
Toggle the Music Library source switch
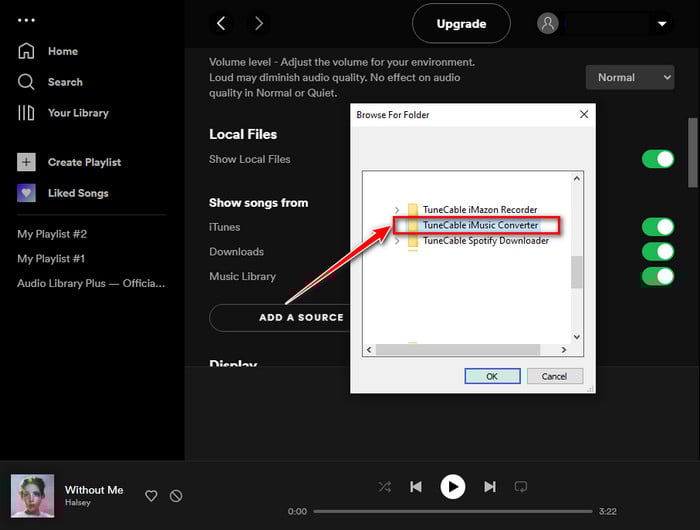coord(658,276)
